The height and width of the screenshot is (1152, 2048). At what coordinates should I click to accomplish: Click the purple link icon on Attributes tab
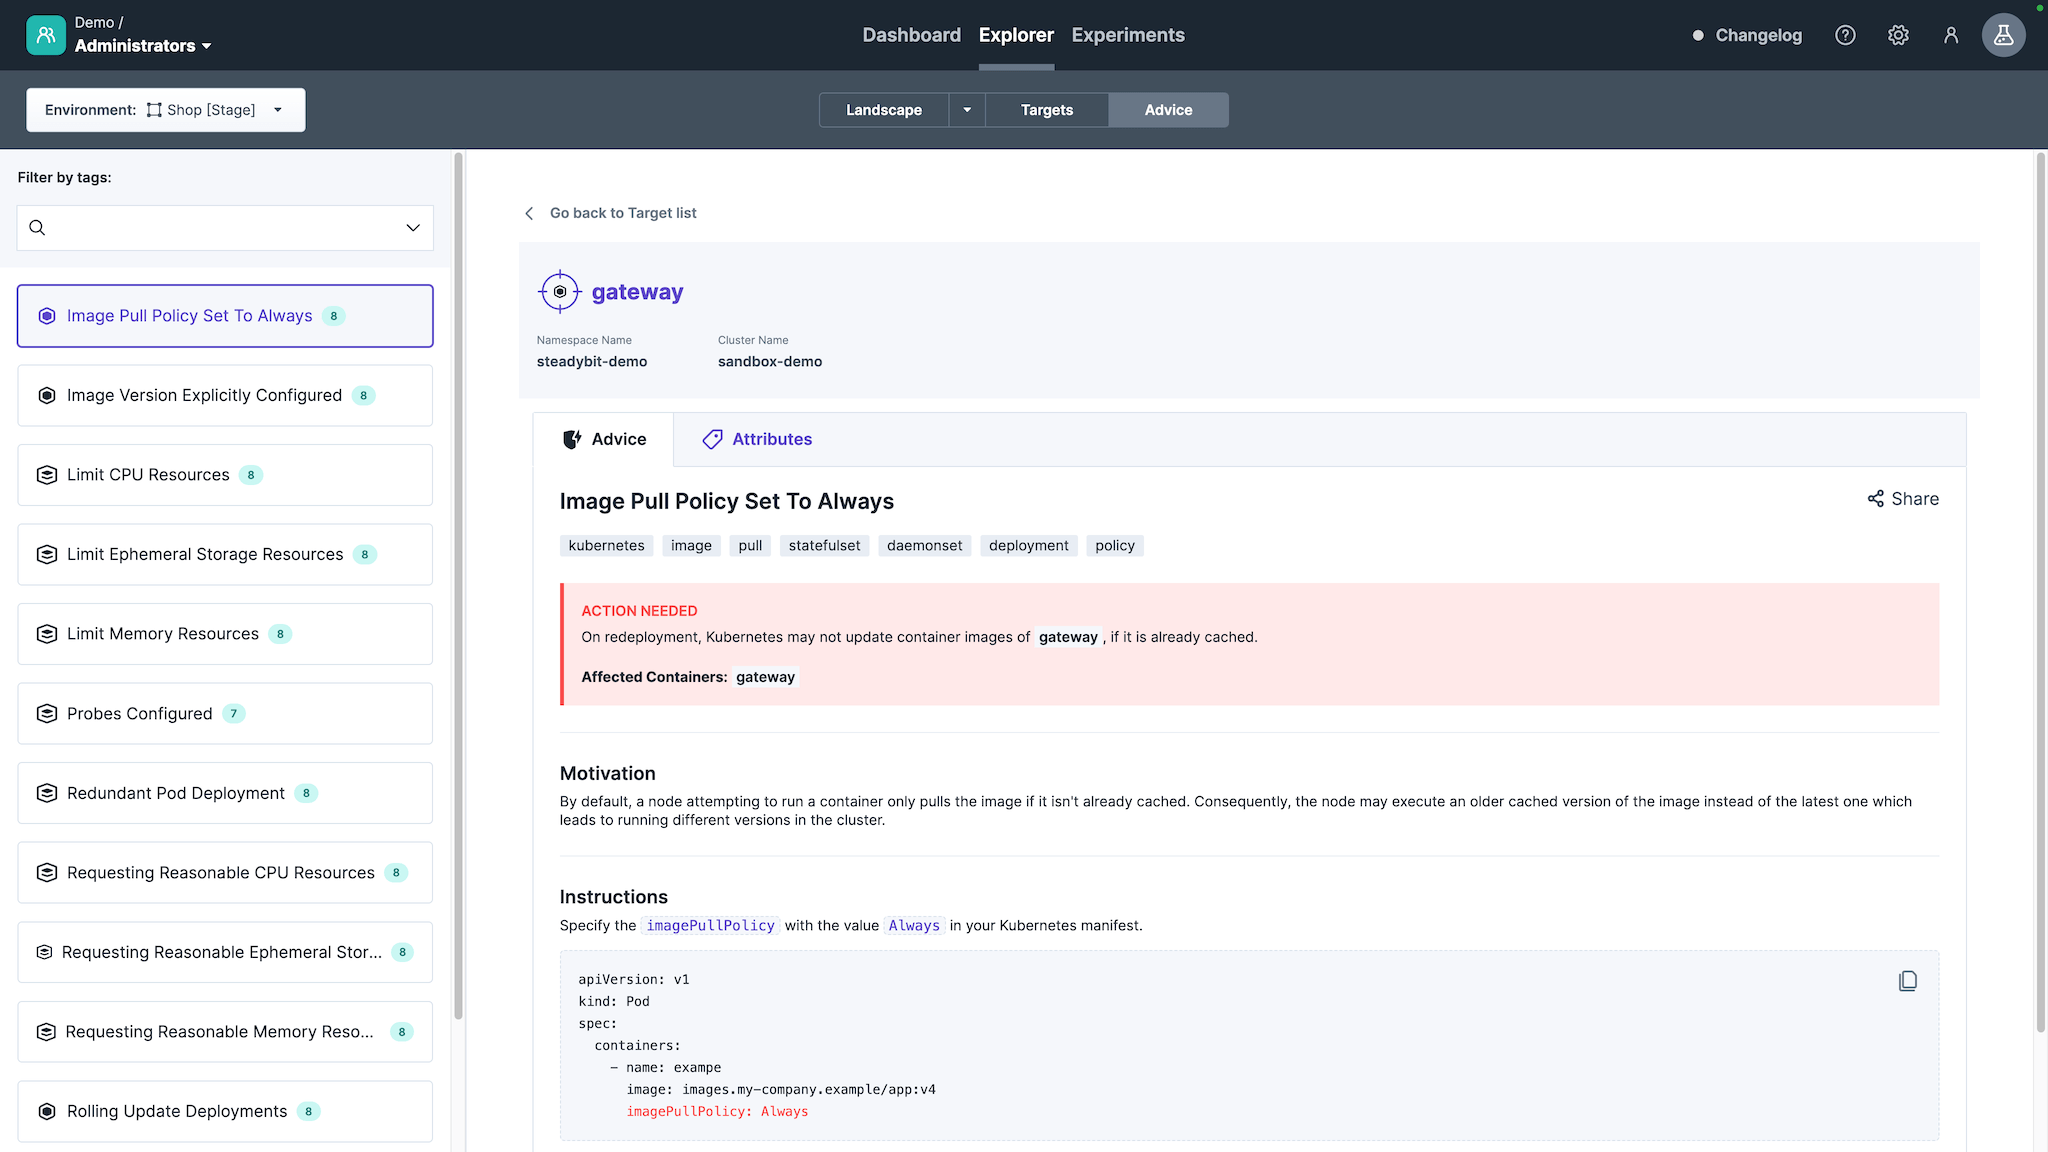712,439
